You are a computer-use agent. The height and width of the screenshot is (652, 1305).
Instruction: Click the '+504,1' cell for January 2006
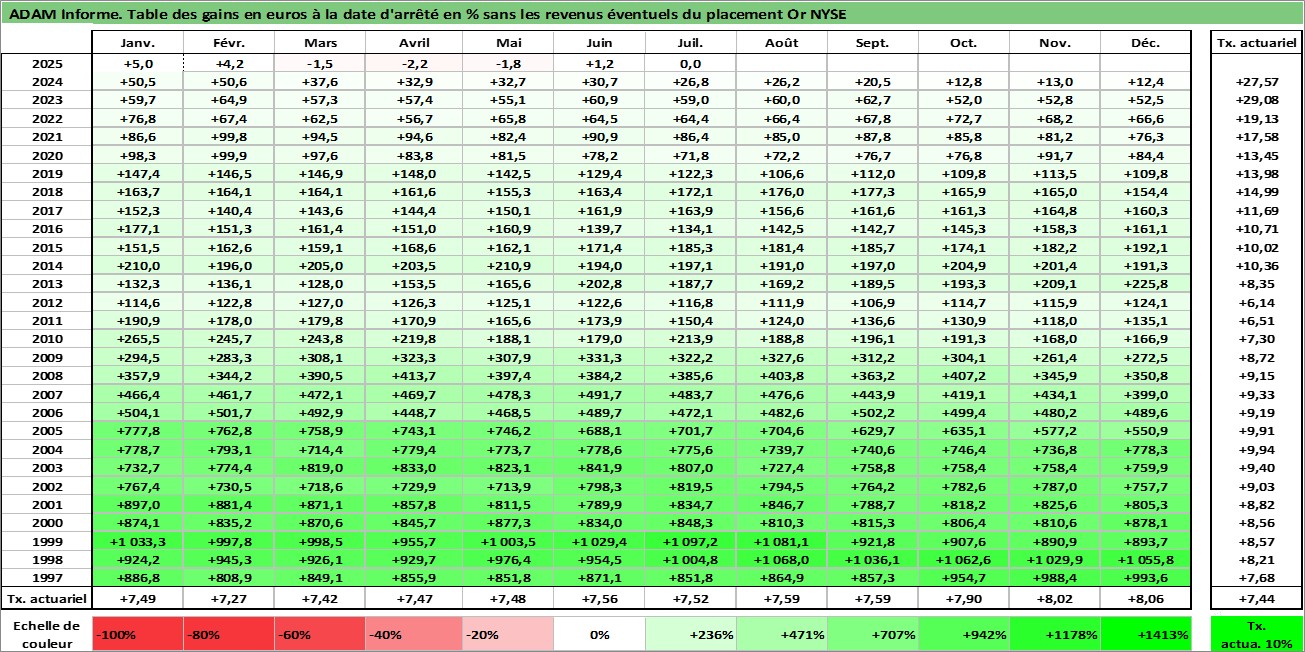[x=138, y=413]
